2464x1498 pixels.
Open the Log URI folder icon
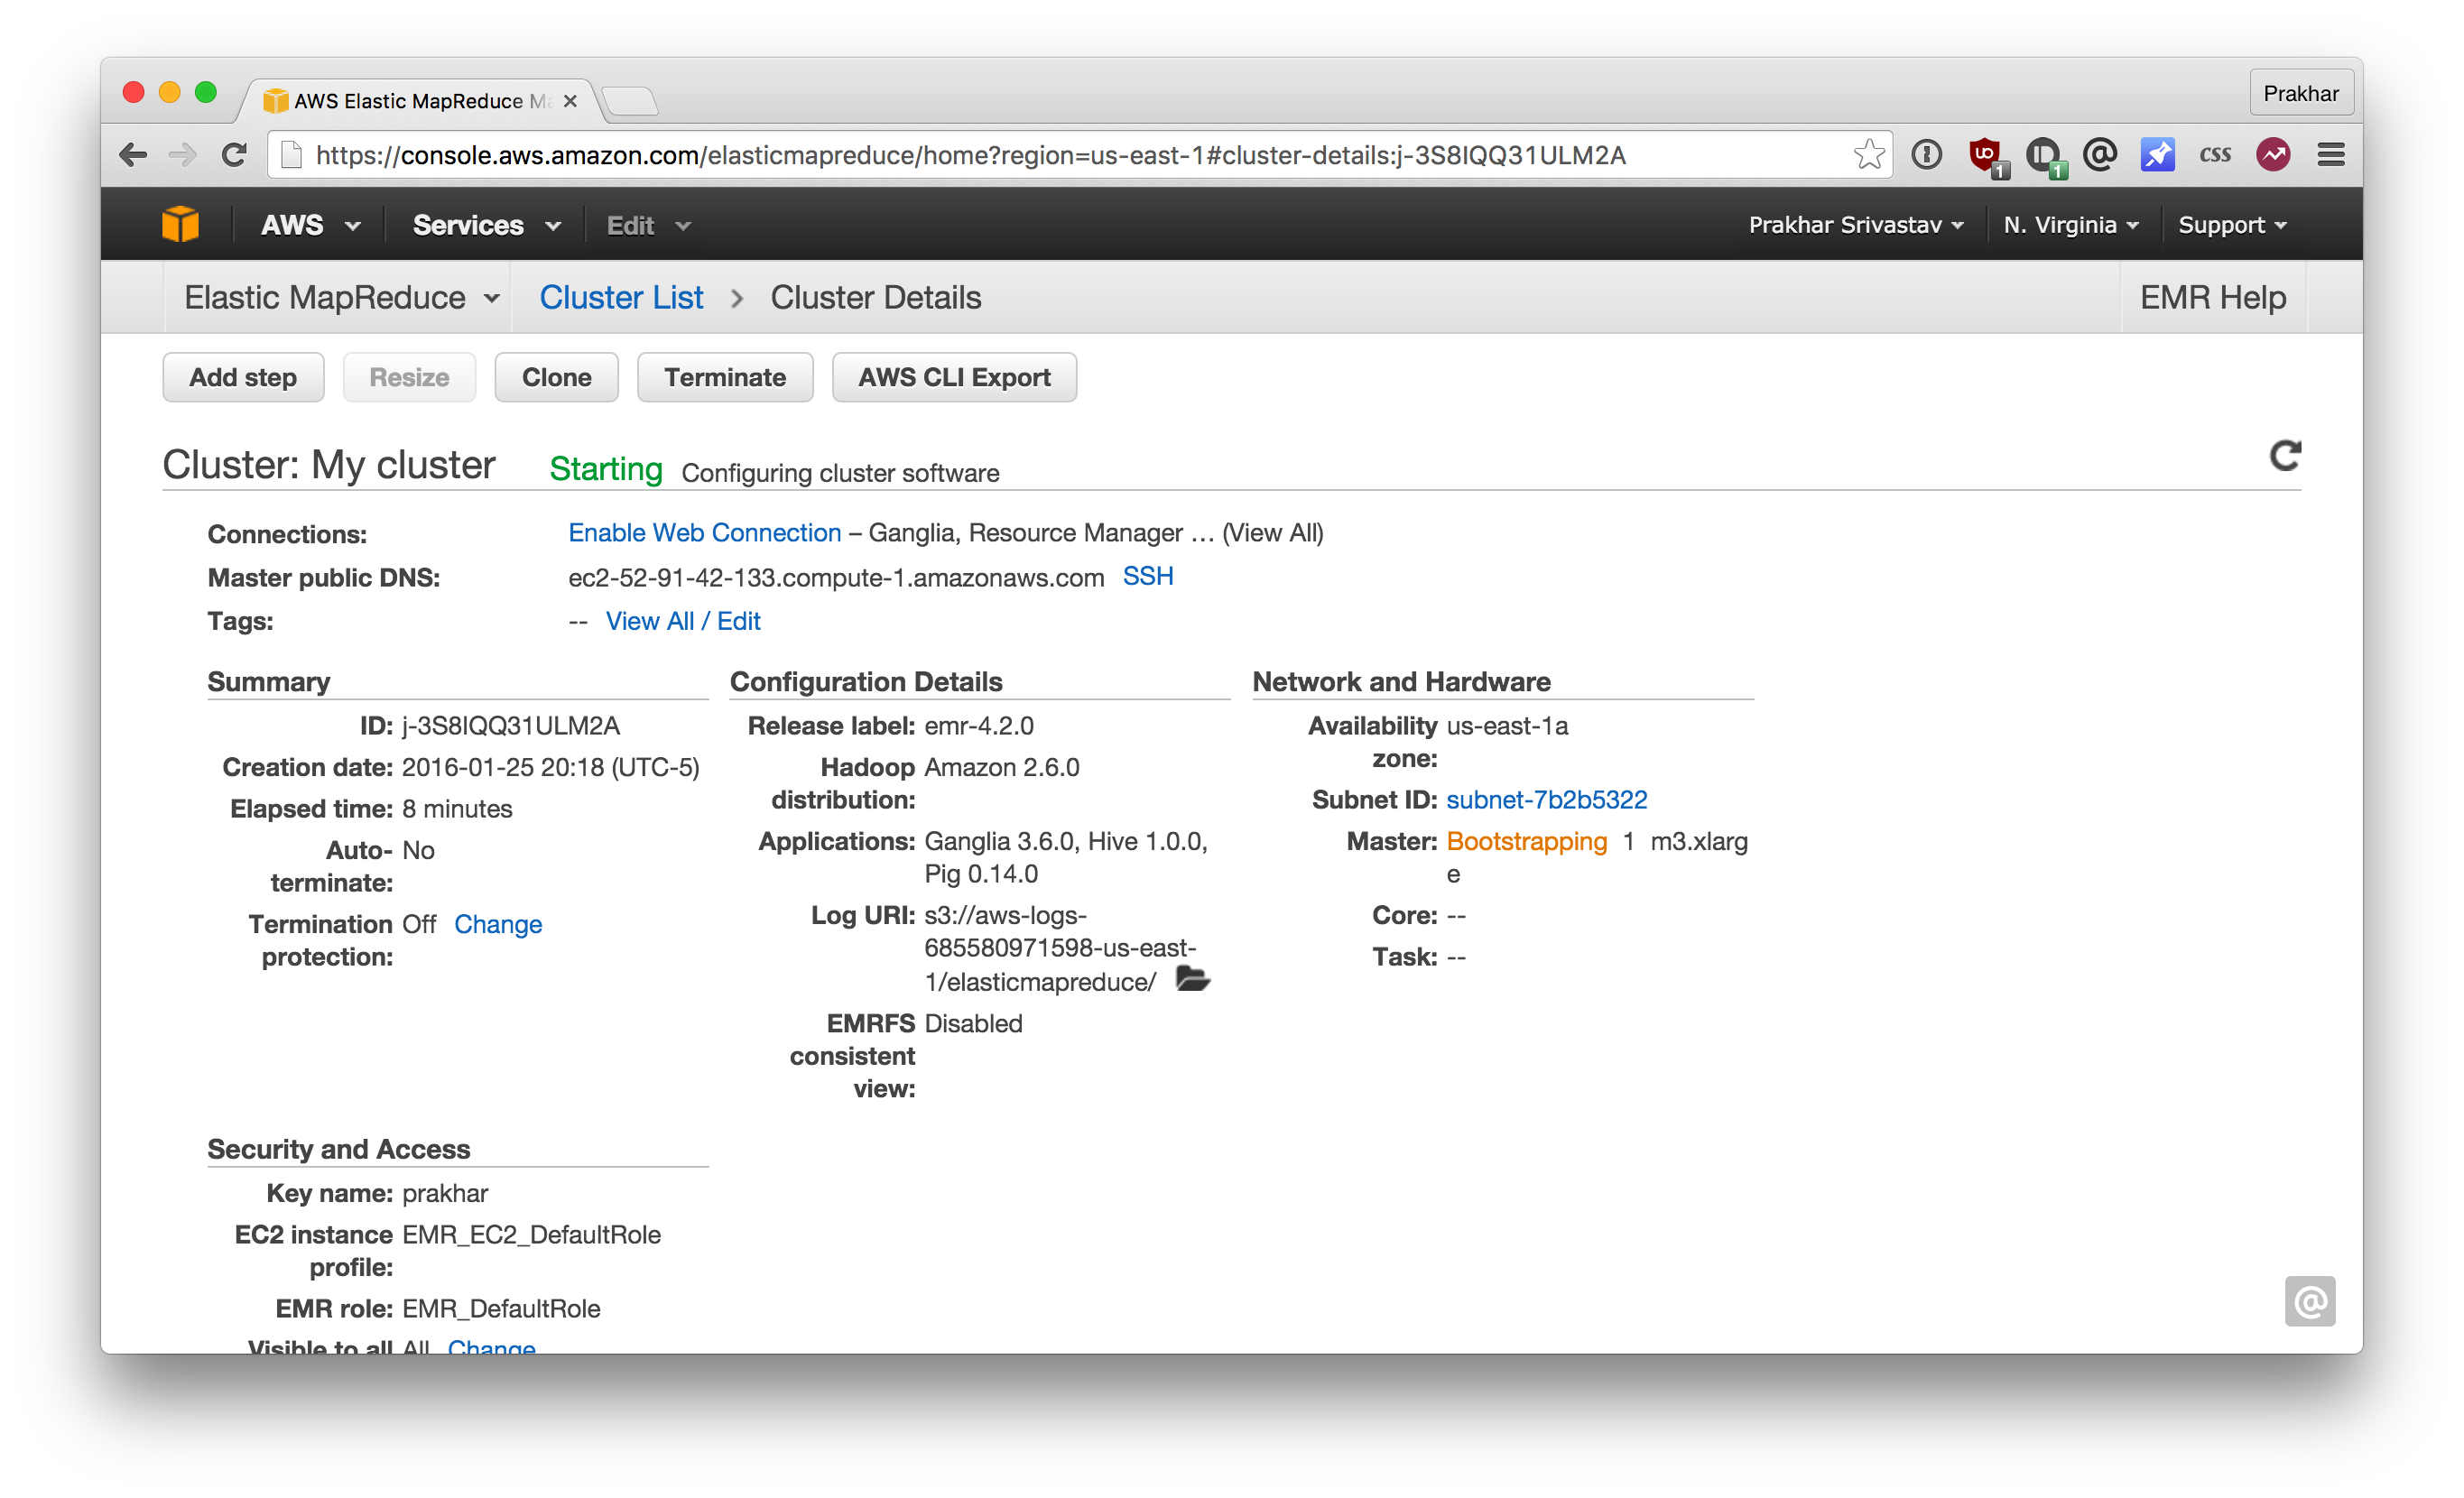click(x=1192, y=979)
